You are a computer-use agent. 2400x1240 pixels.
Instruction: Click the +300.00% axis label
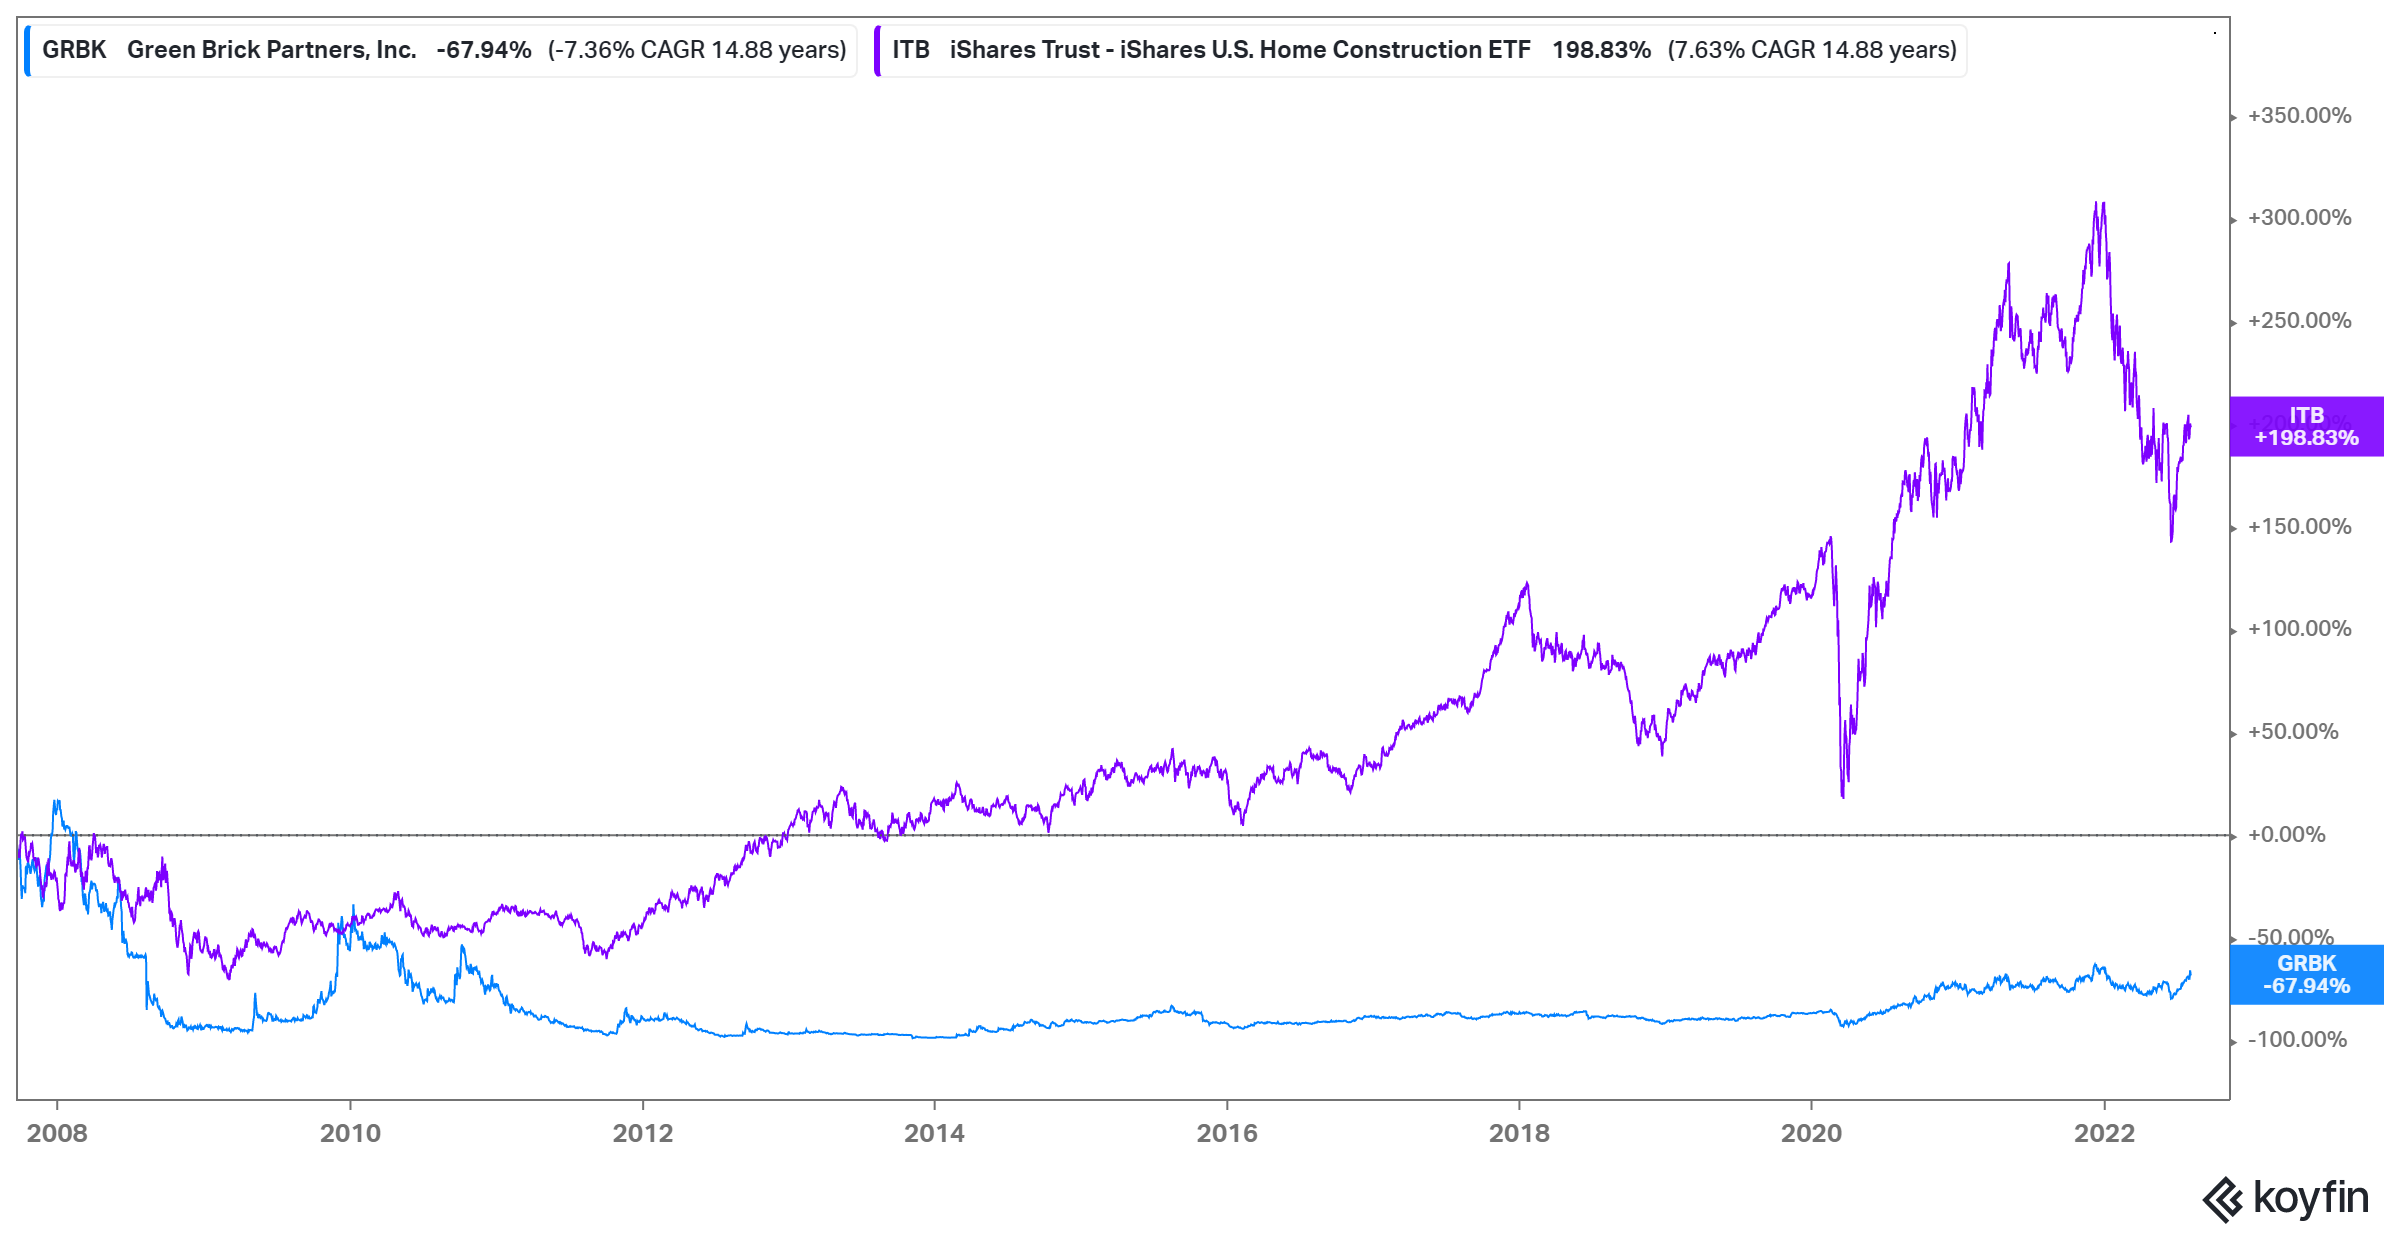2299,218
